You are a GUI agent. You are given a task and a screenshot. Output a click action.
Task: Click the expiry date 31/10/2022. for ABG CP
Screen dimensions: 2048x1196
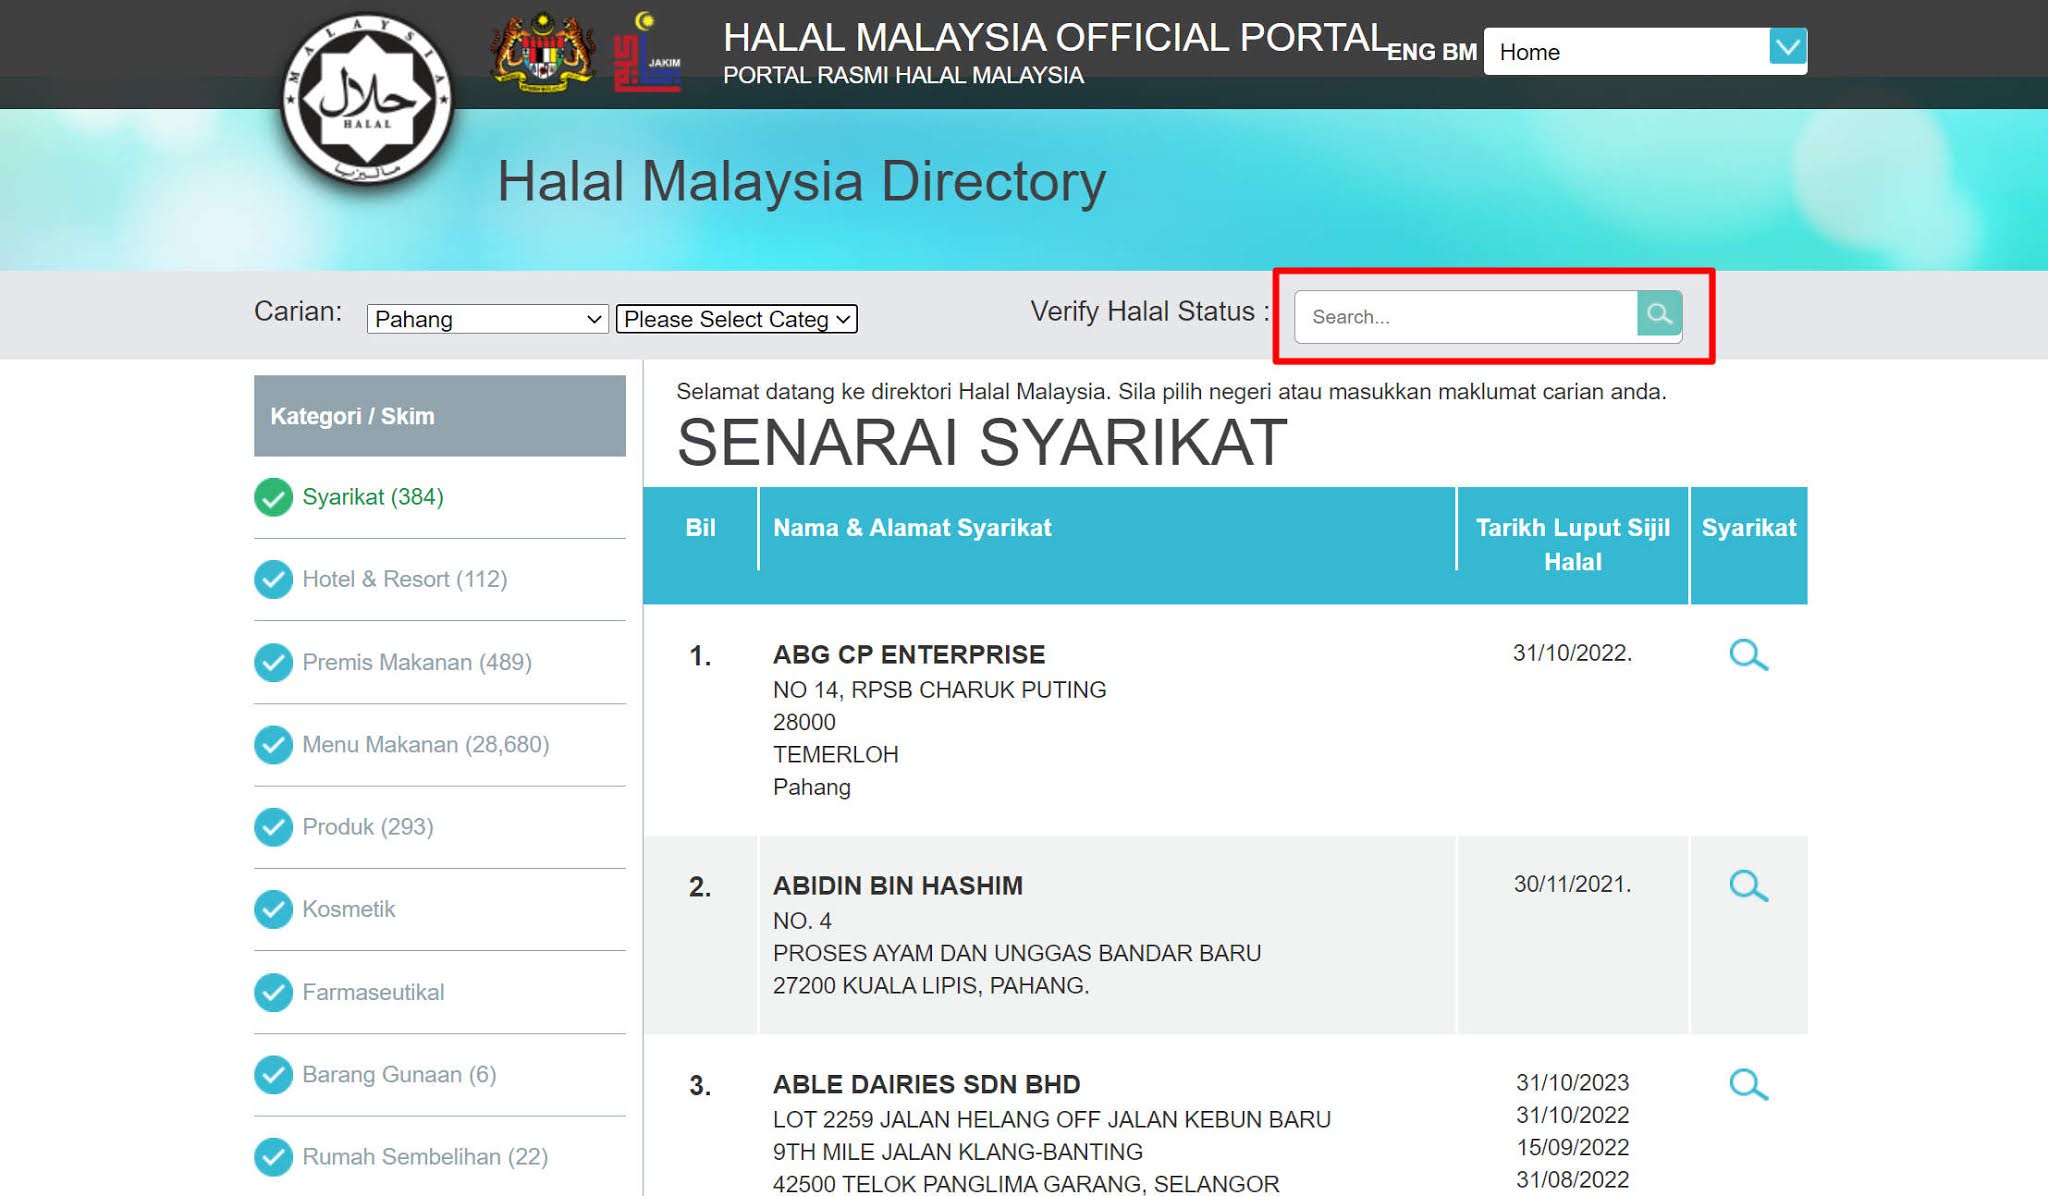pos(1572,653)
